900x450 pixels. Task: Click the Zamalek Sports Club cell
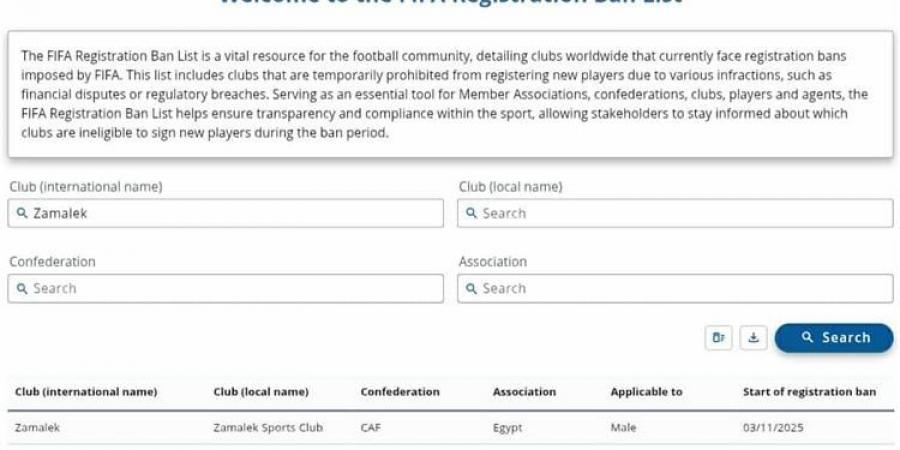pos(268,428)
